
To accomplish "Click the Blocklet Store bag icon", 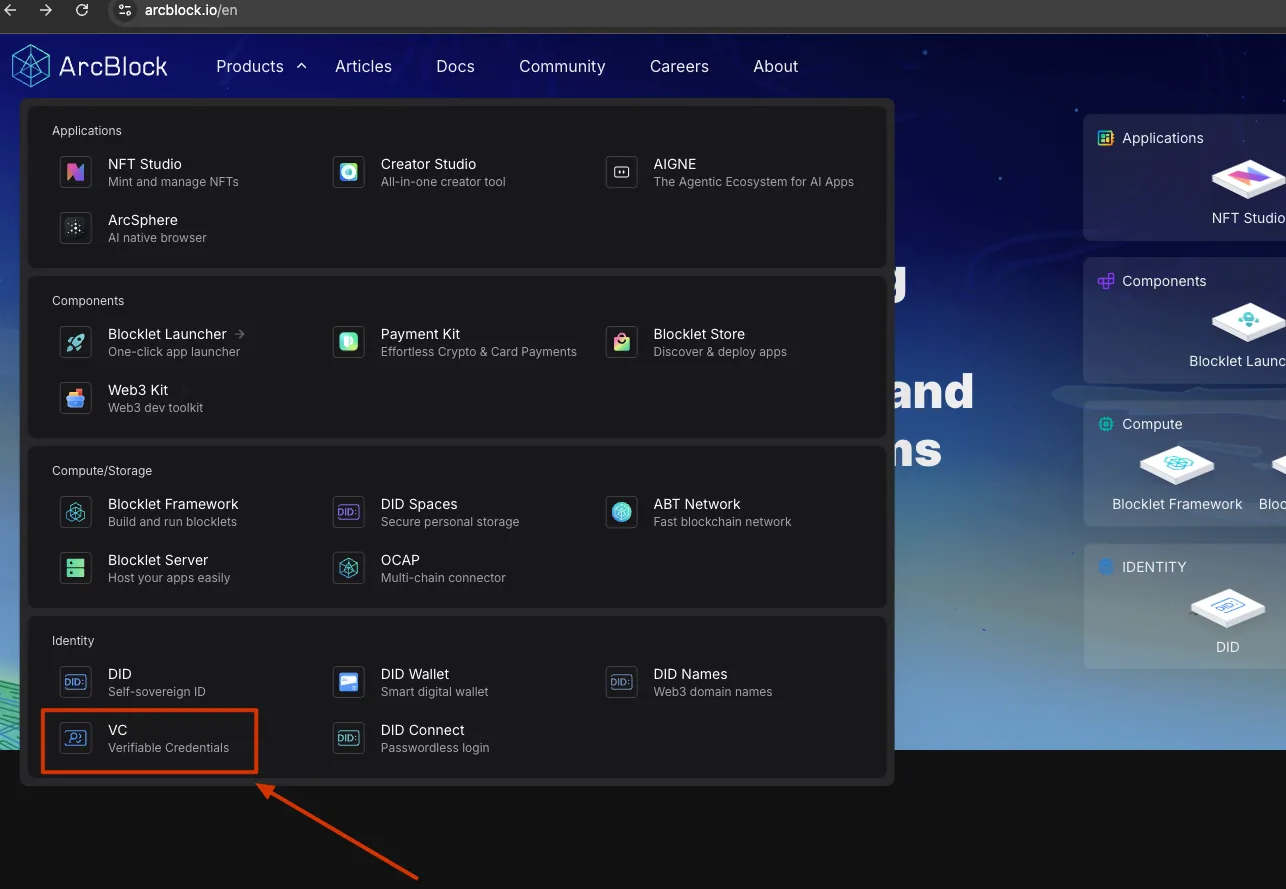I will point(621,342).
